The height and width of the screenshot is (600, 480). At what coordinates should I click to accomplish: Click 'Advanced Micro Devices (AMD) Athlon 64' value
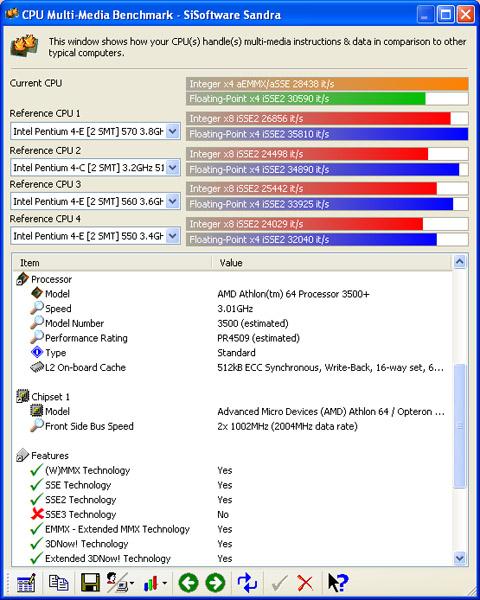[x=331, y=412]
